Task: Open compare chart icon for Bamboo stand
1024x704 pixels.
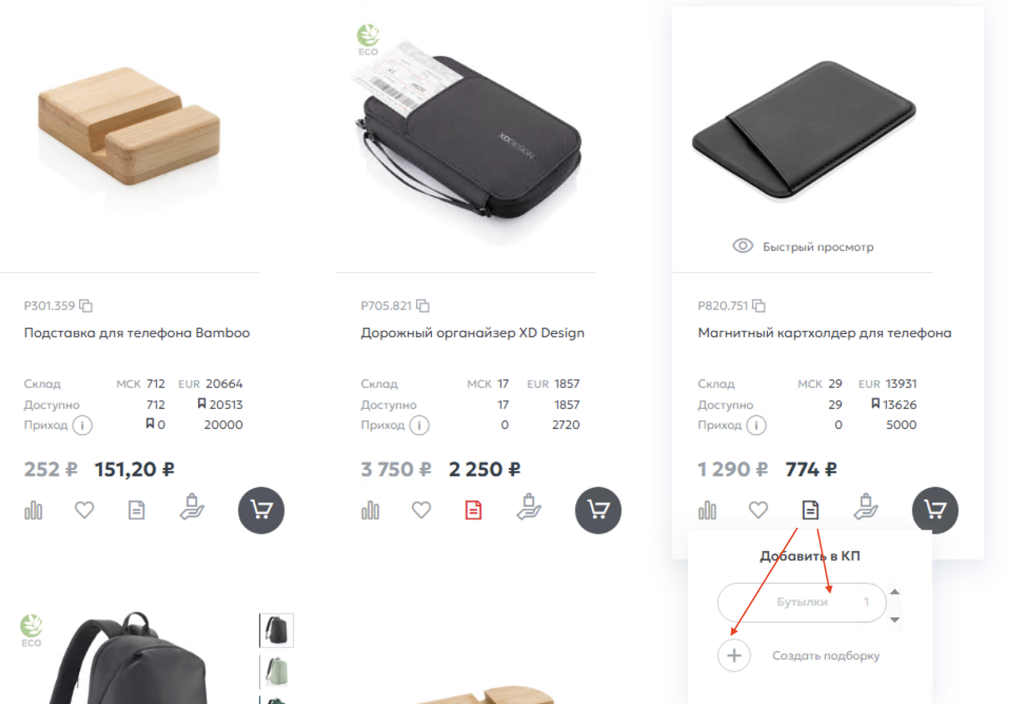Action: (x=33, y=510)
